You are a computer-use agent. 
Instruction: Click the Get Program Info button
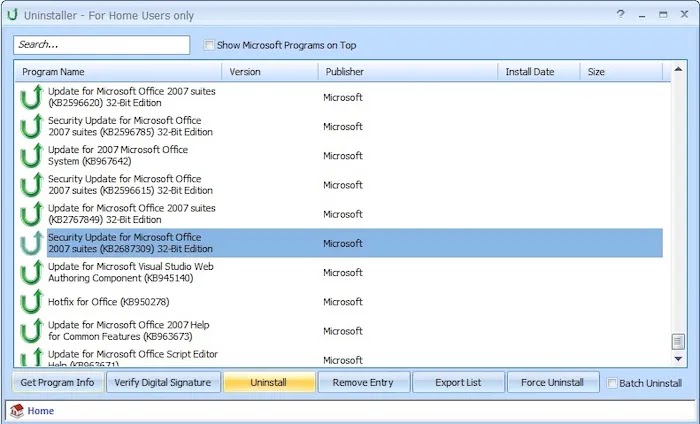pyautogui.click(x=58, y=382)
